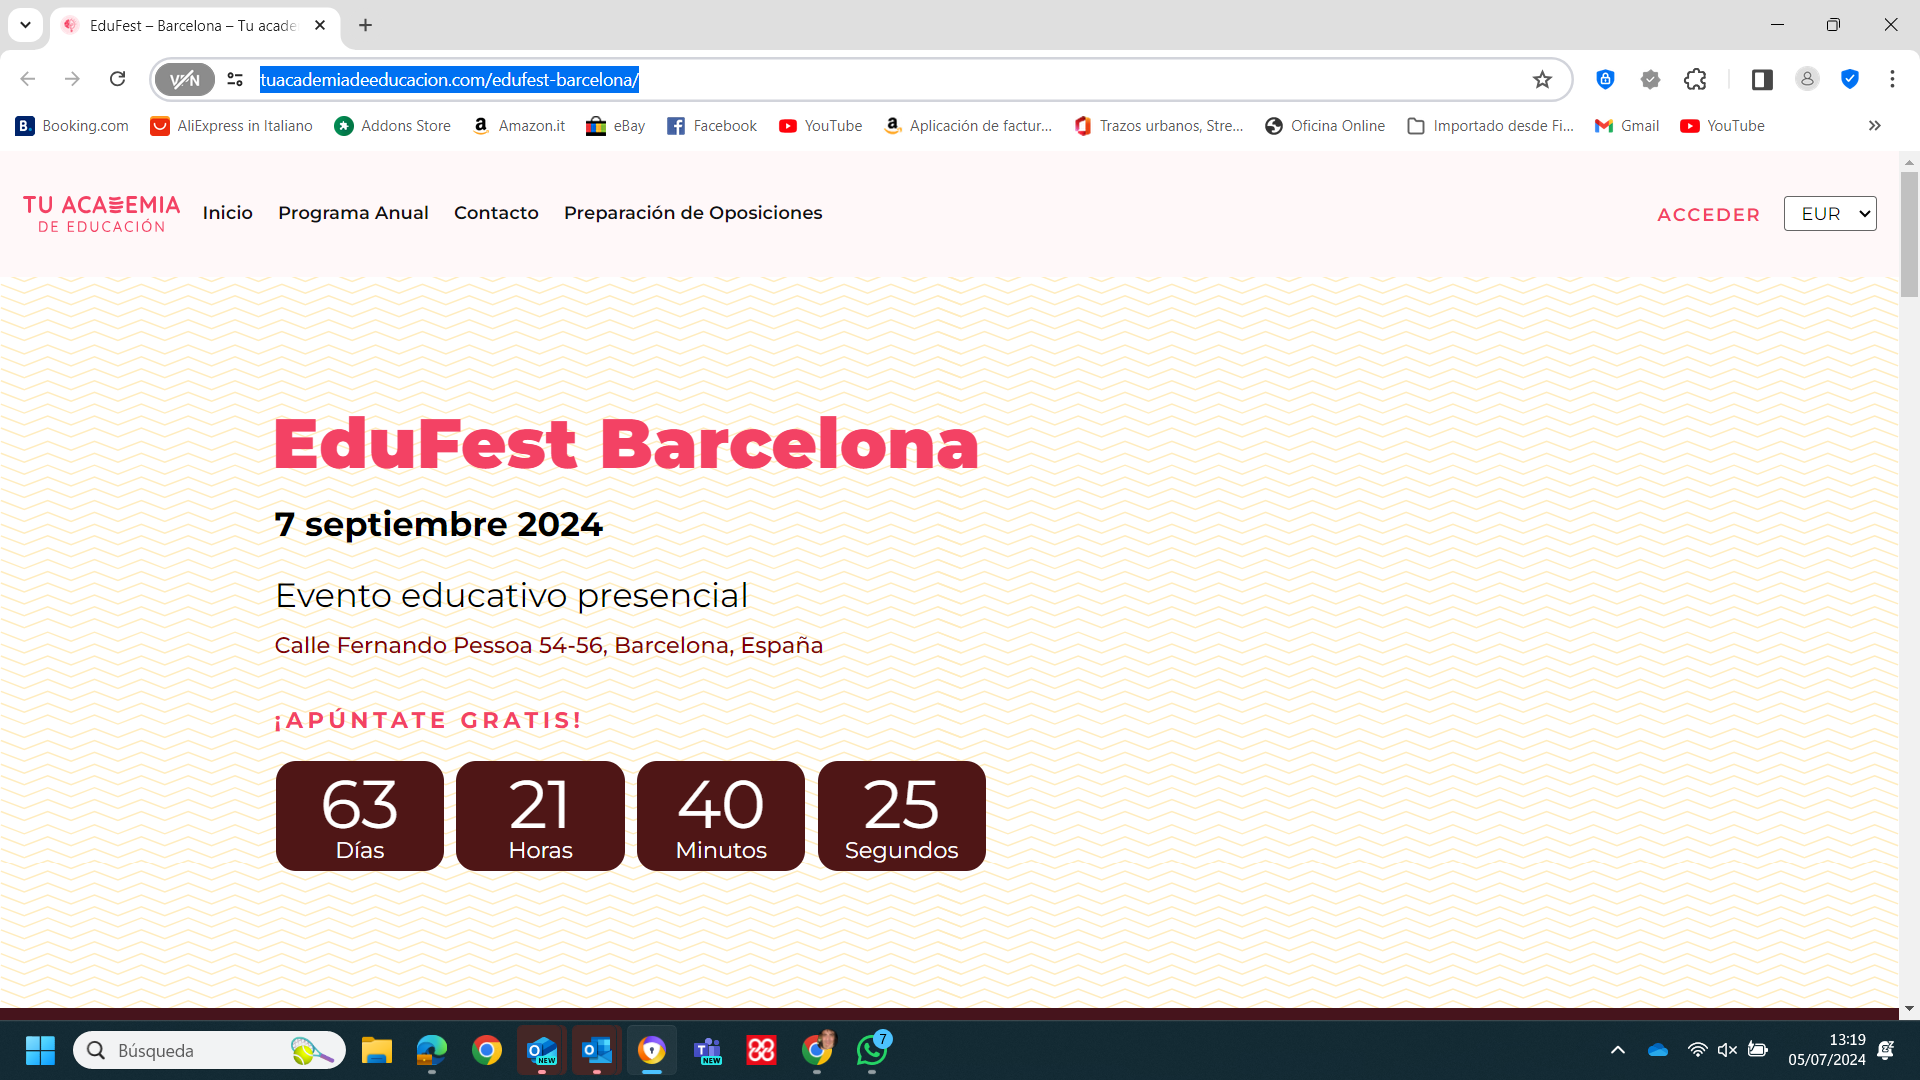
Task: Click ACCEDER login button
Action: (1708, 214)
